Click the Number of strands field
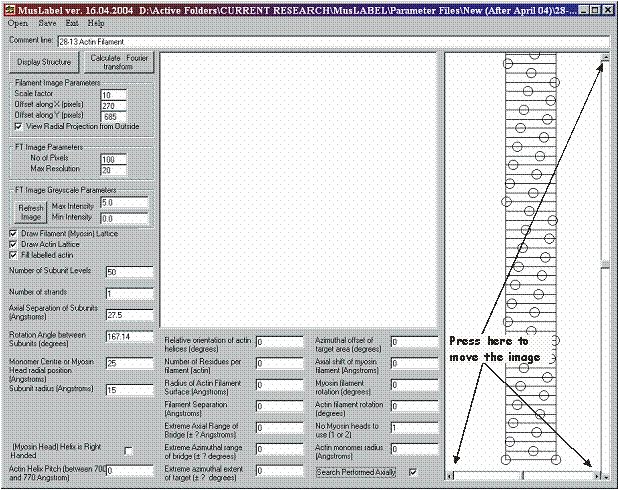 coord(130,294)
